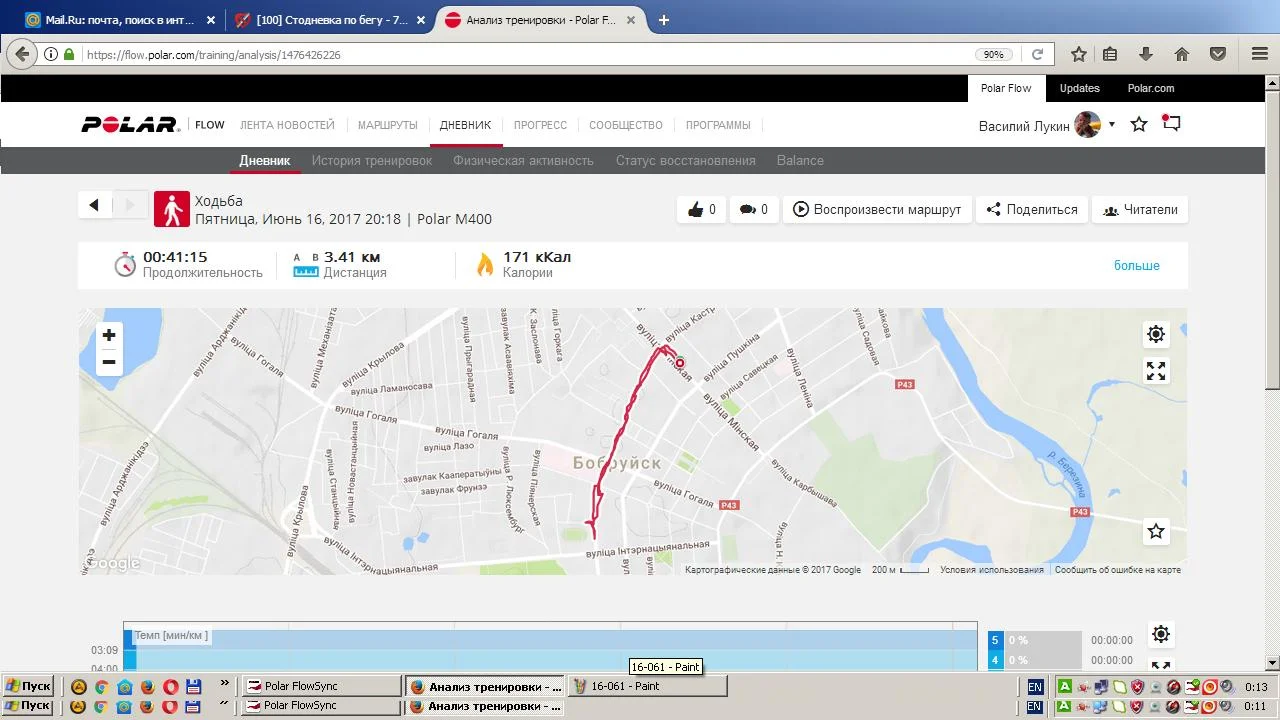Recenter the chart with the target icon
This screenshot has height=720, width=1280.
[x=1161, y=633]
